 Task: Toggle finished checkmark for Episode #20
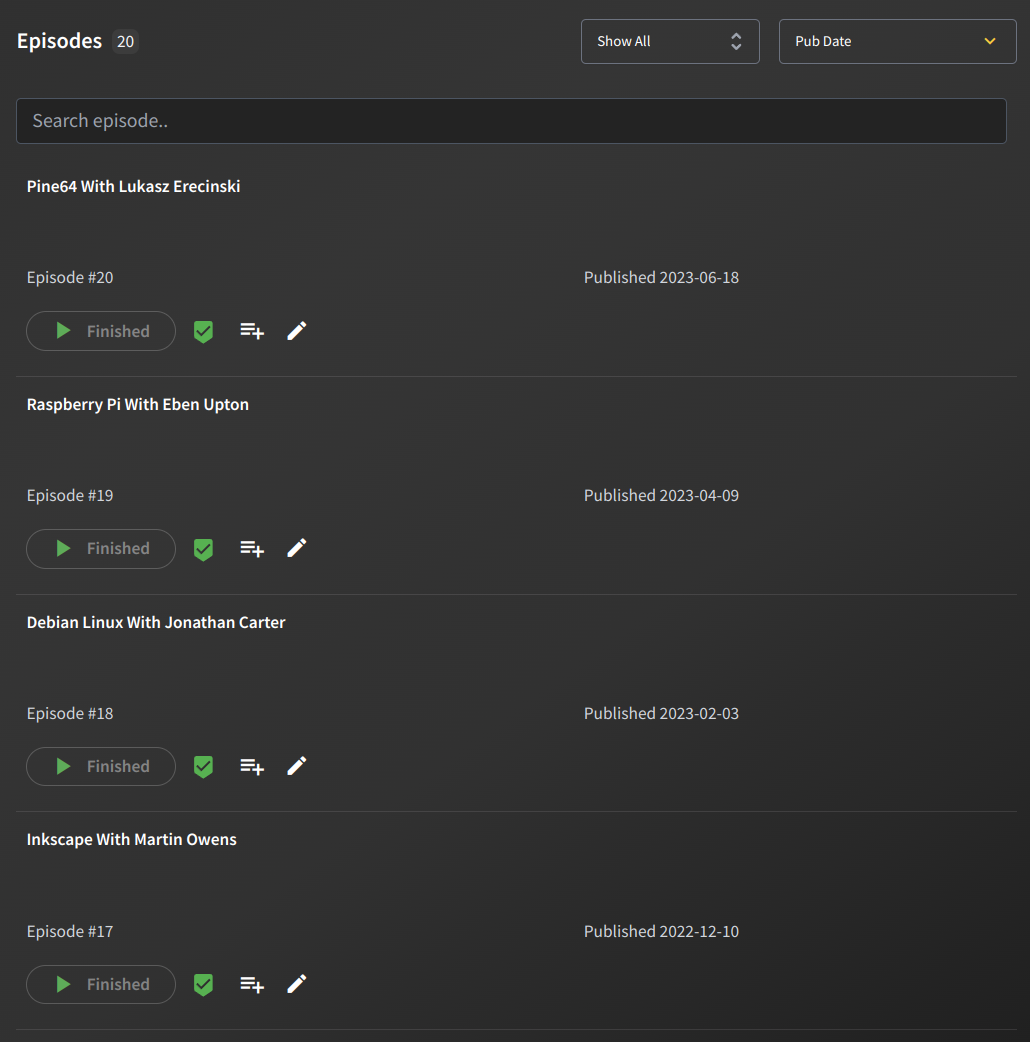[203, 331]
